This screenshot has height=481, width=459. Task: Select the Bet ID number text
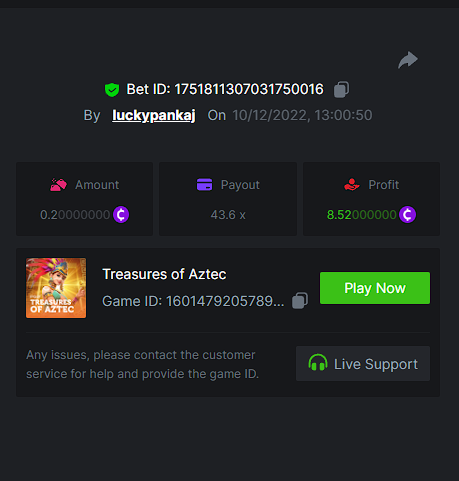point(249,89)
